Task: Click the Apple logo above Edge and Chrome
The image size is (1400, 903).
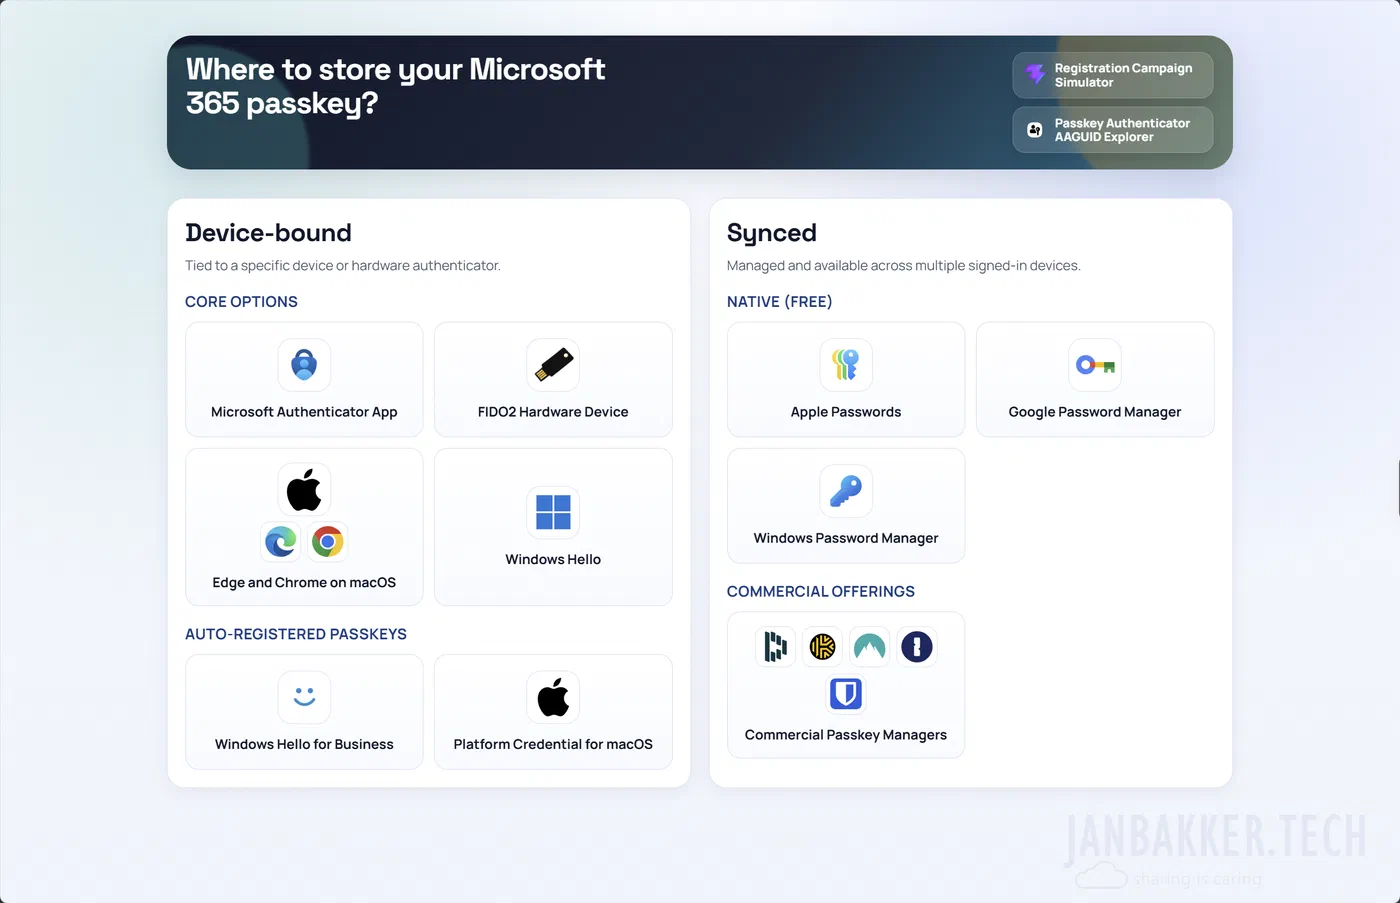Action: pos(304,490)
